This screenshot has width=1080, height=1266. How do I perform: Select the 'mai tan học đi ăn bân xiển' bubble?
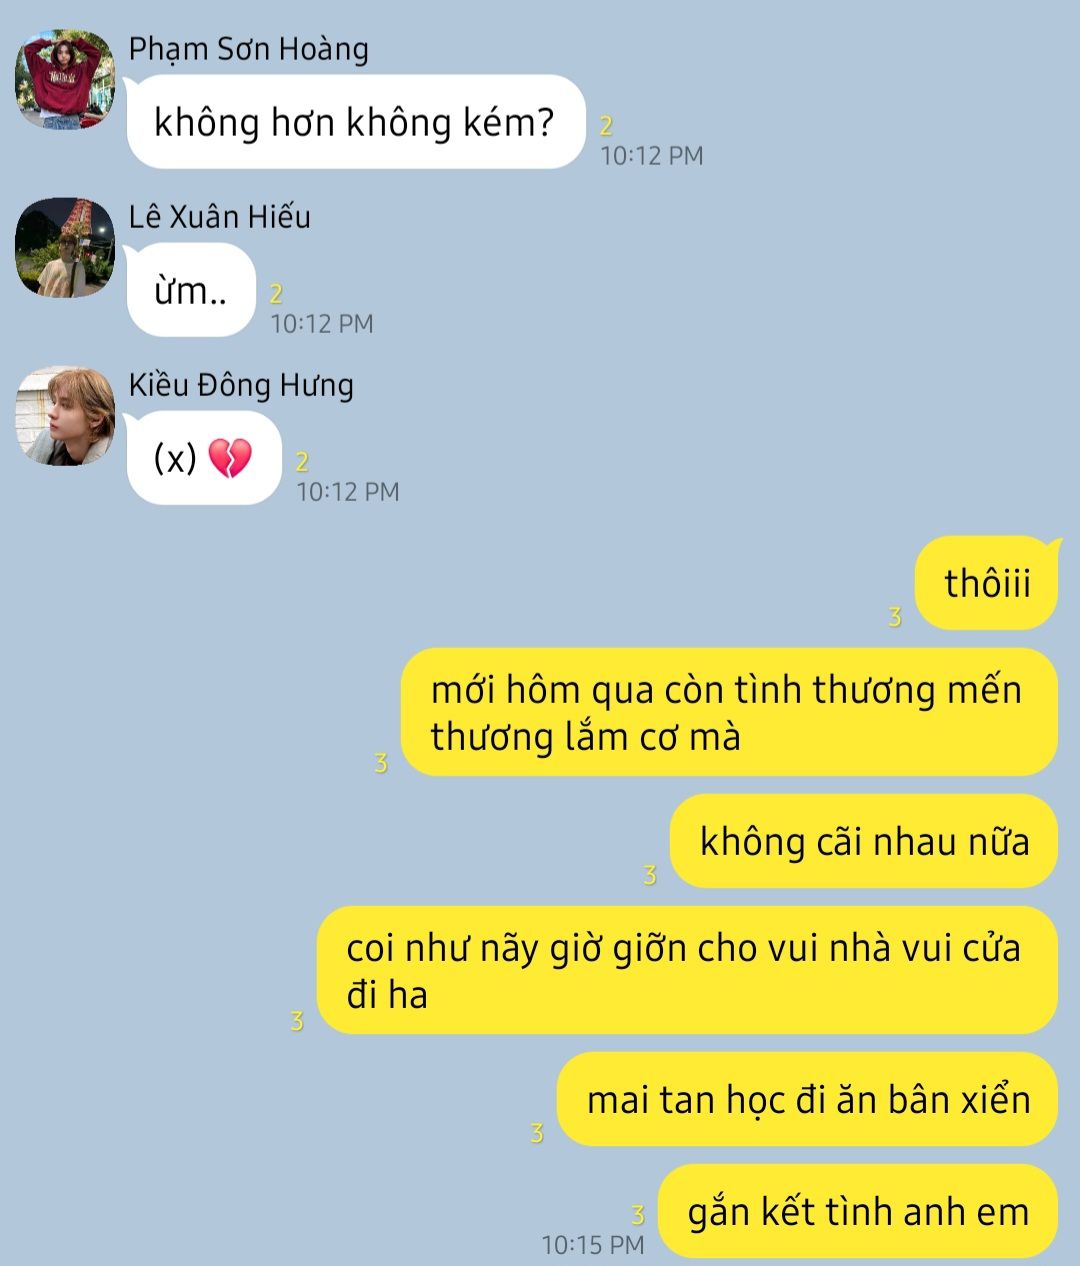pyautogui.click(x=807, y=1099)
